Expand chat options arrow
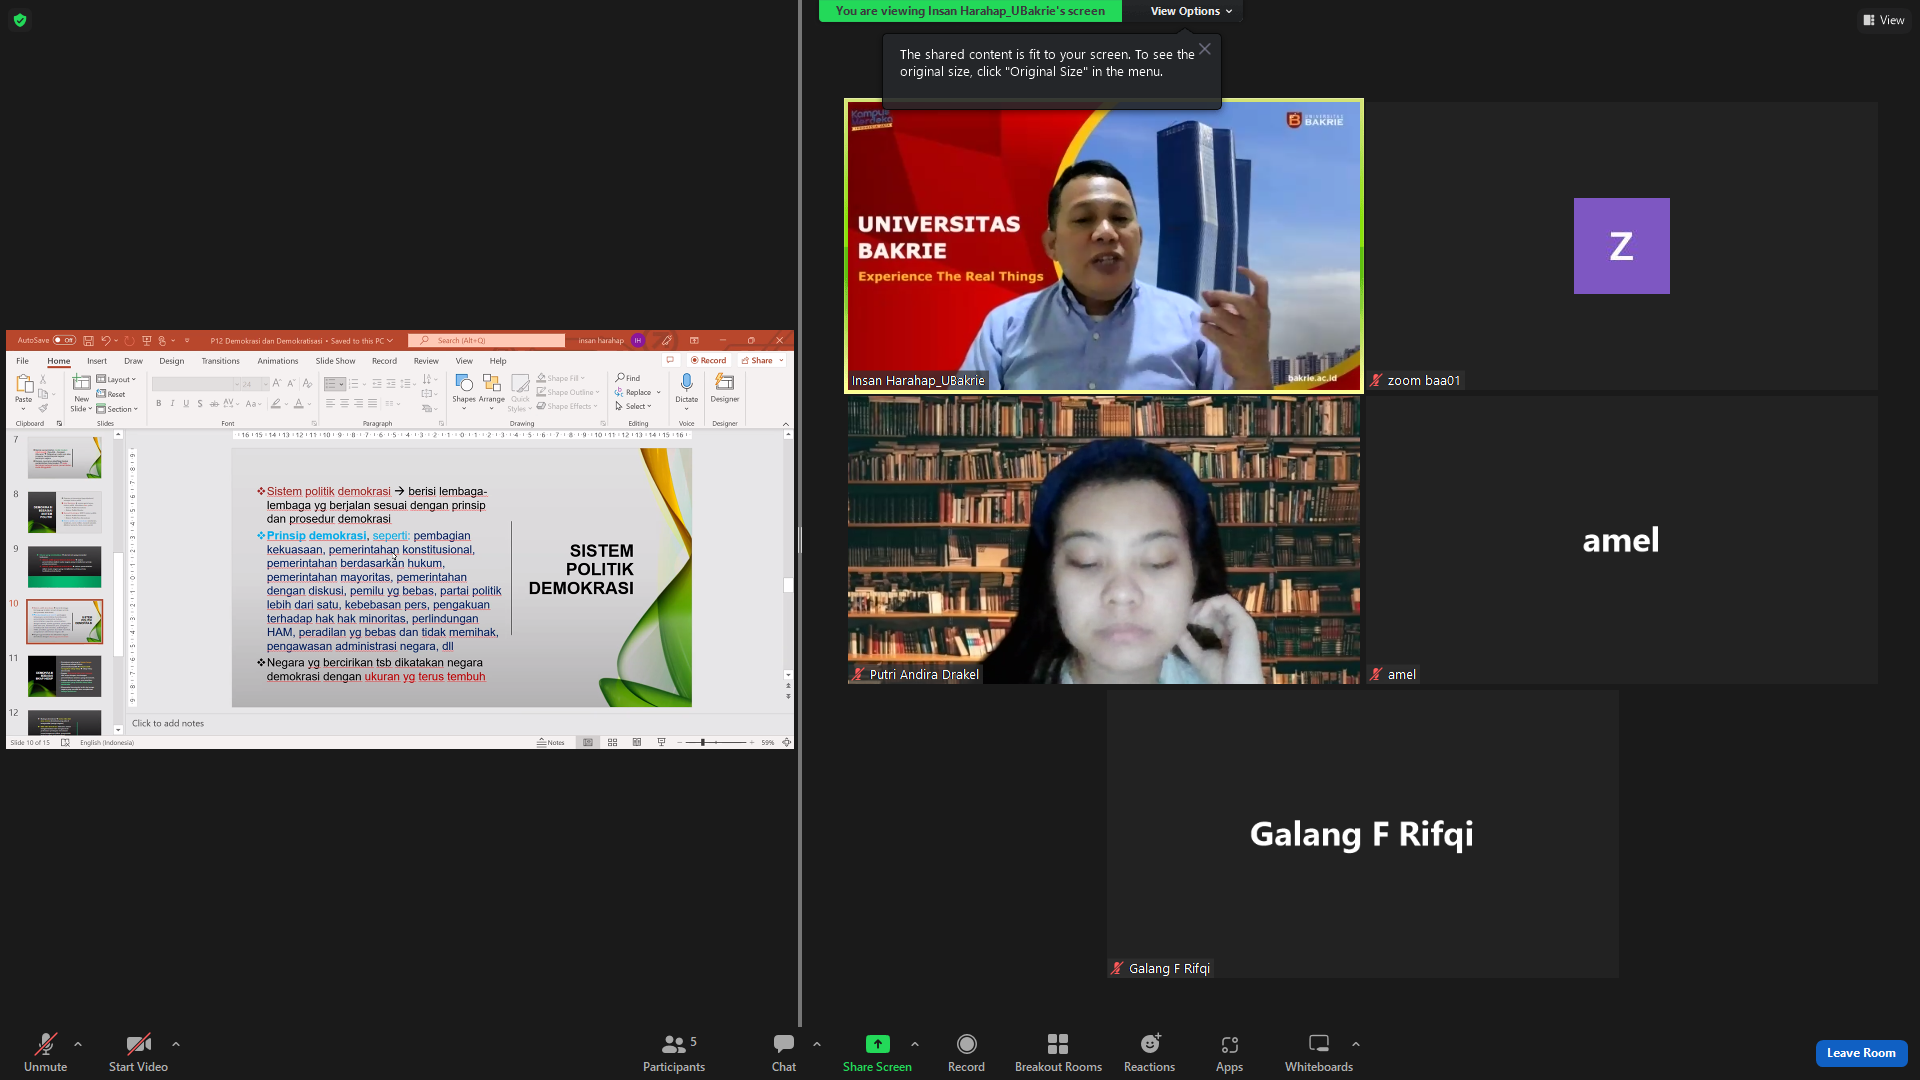Image resolution: width=1920 pixels, height=1080 pixels. click(x=817, y=1044)
